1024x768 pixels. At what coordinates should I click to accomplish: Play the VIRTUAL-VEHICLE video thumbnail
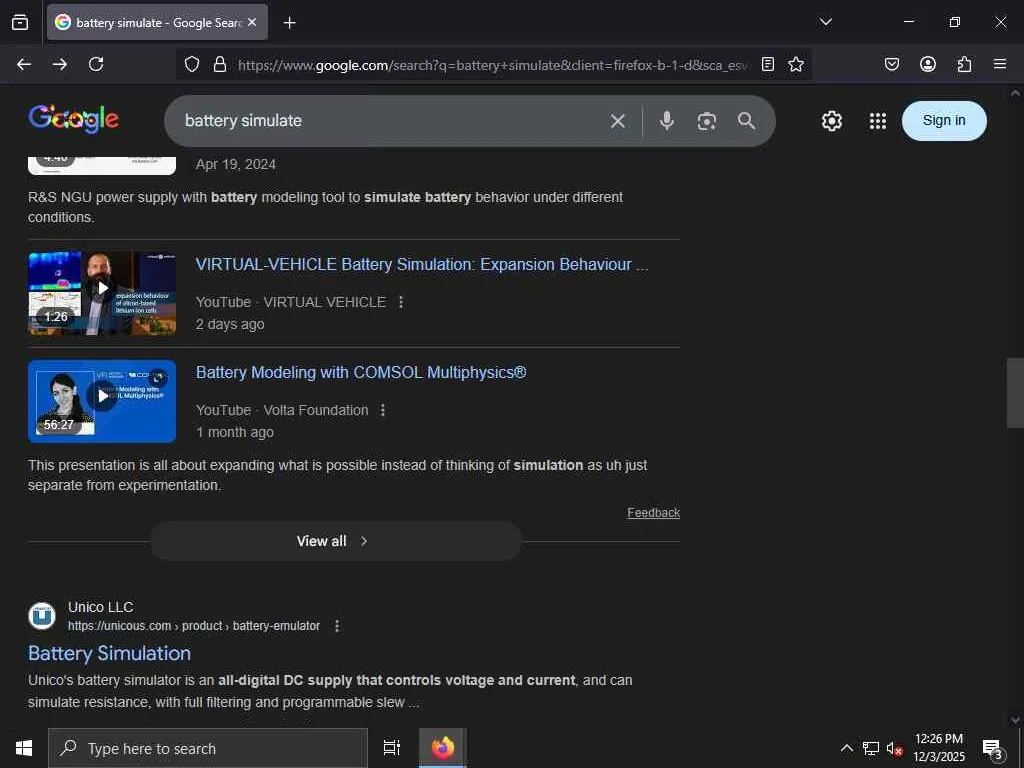tap(102, 293)
